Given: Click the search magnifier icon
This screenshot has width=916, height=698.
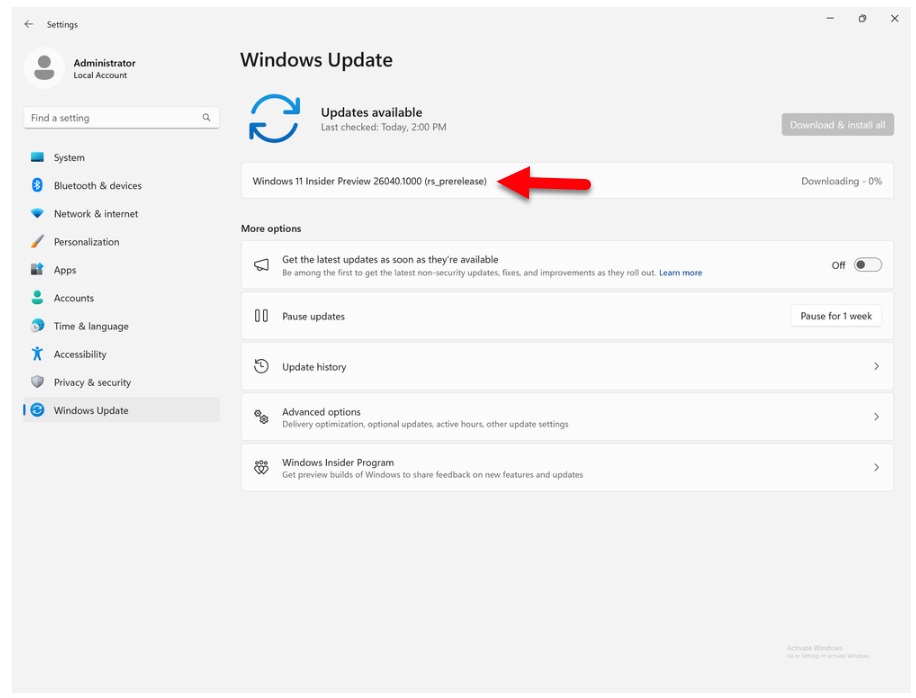Looking at the screenshot, I should click(x=206, y=117).
